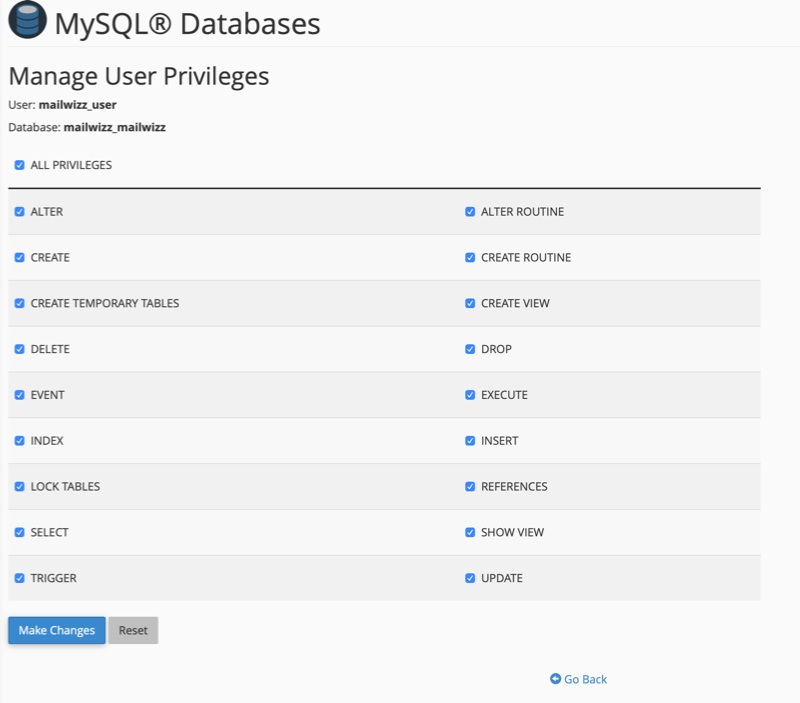Click the DELETE label text
800x703 pixels.
(x=50, y=349)
